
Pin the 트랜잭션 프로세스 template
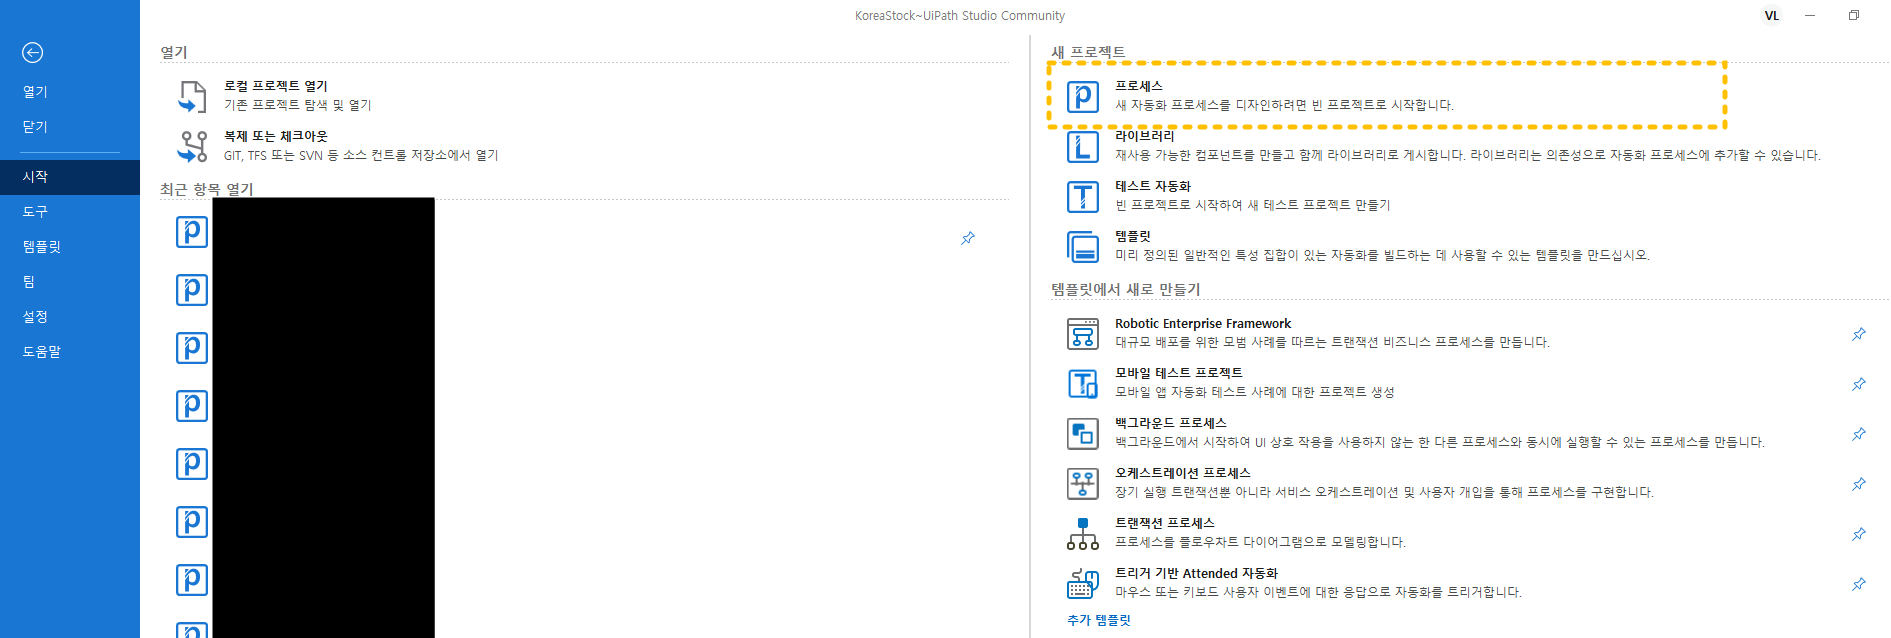pyautogui.click(x=1859, y=534)
